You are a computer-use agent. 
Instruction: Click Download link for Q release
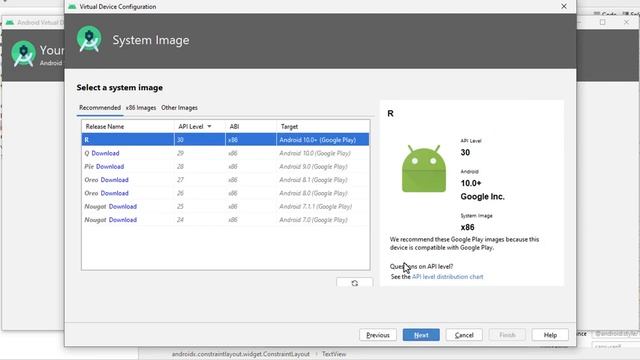click(105, 153)
